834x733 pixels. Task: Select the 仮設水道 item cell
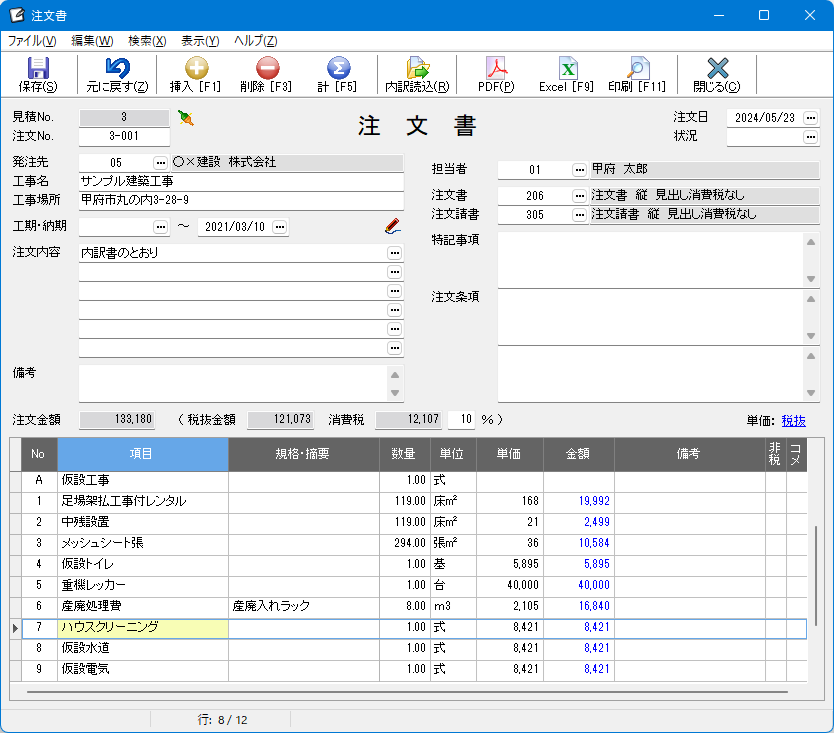(x=143, y=648)
